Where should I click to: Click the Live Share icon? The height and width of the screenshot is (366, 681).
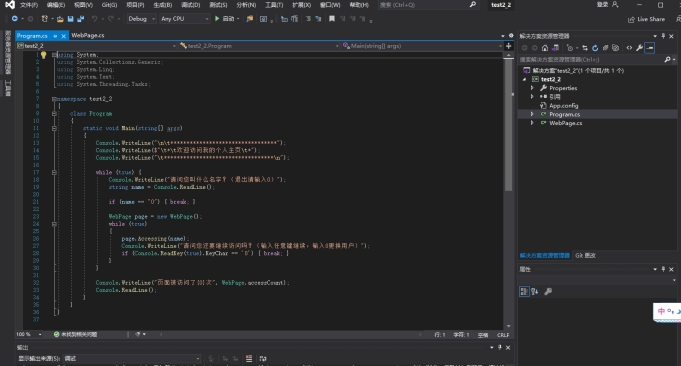[x=631, y=20]
